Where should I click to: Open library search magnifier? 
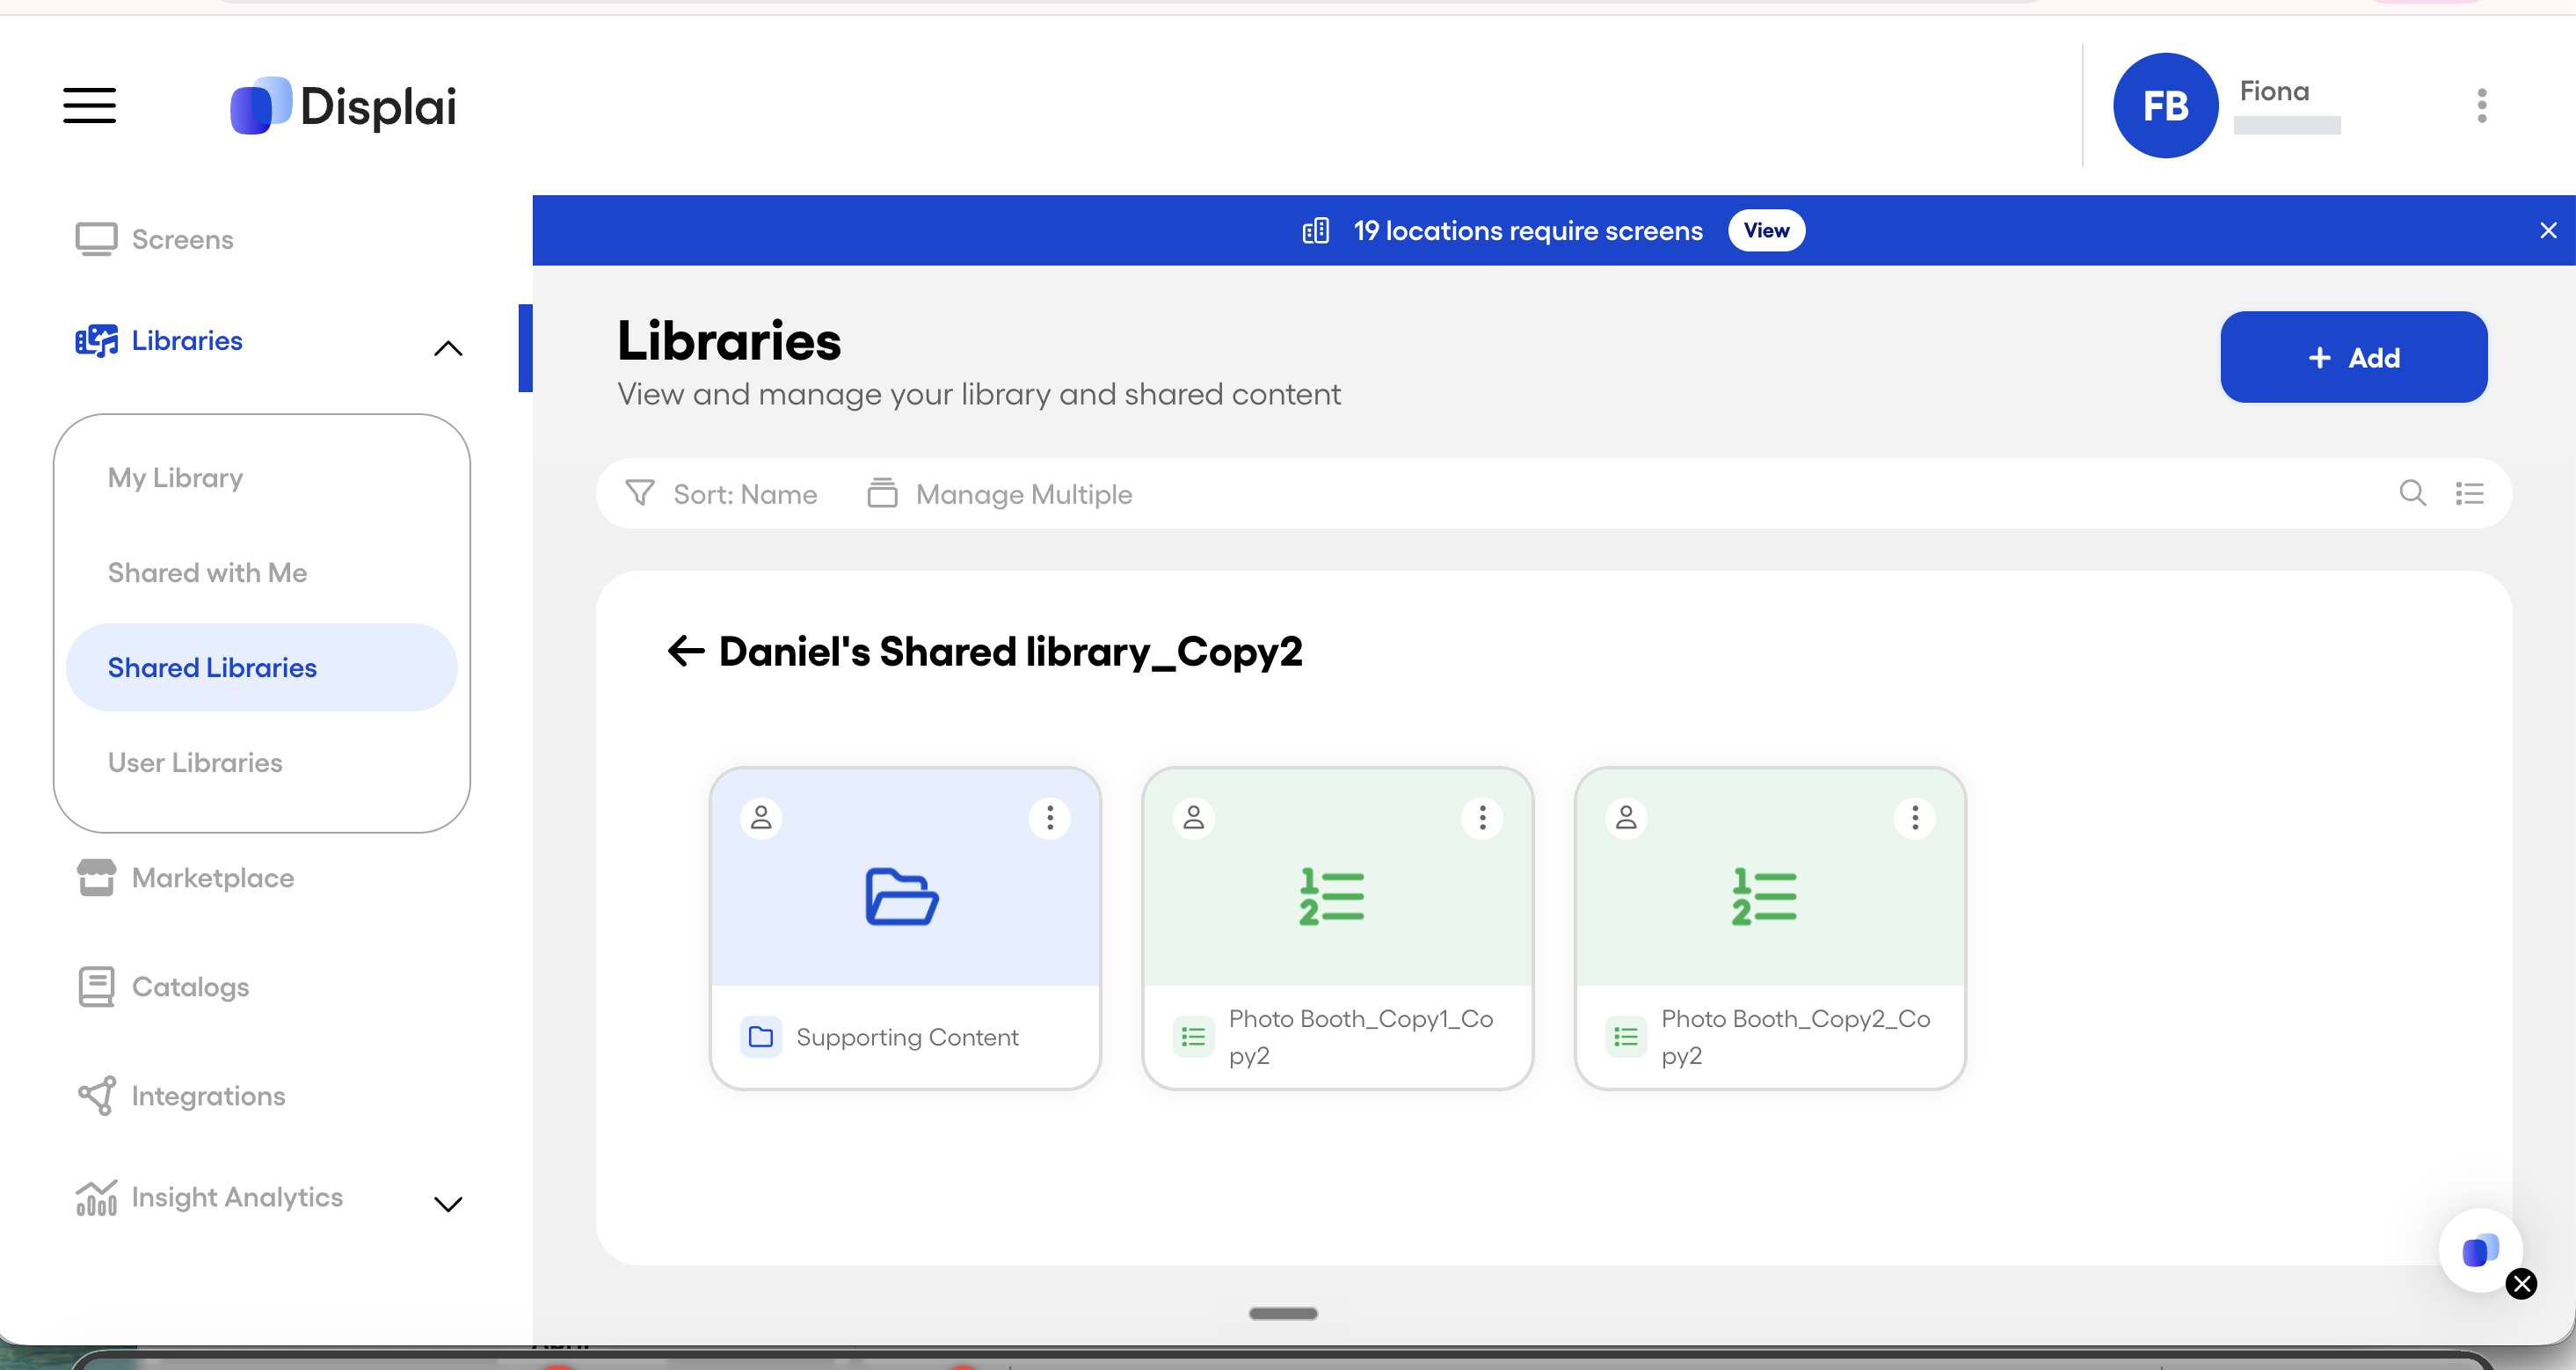(x=2412, y=493)
